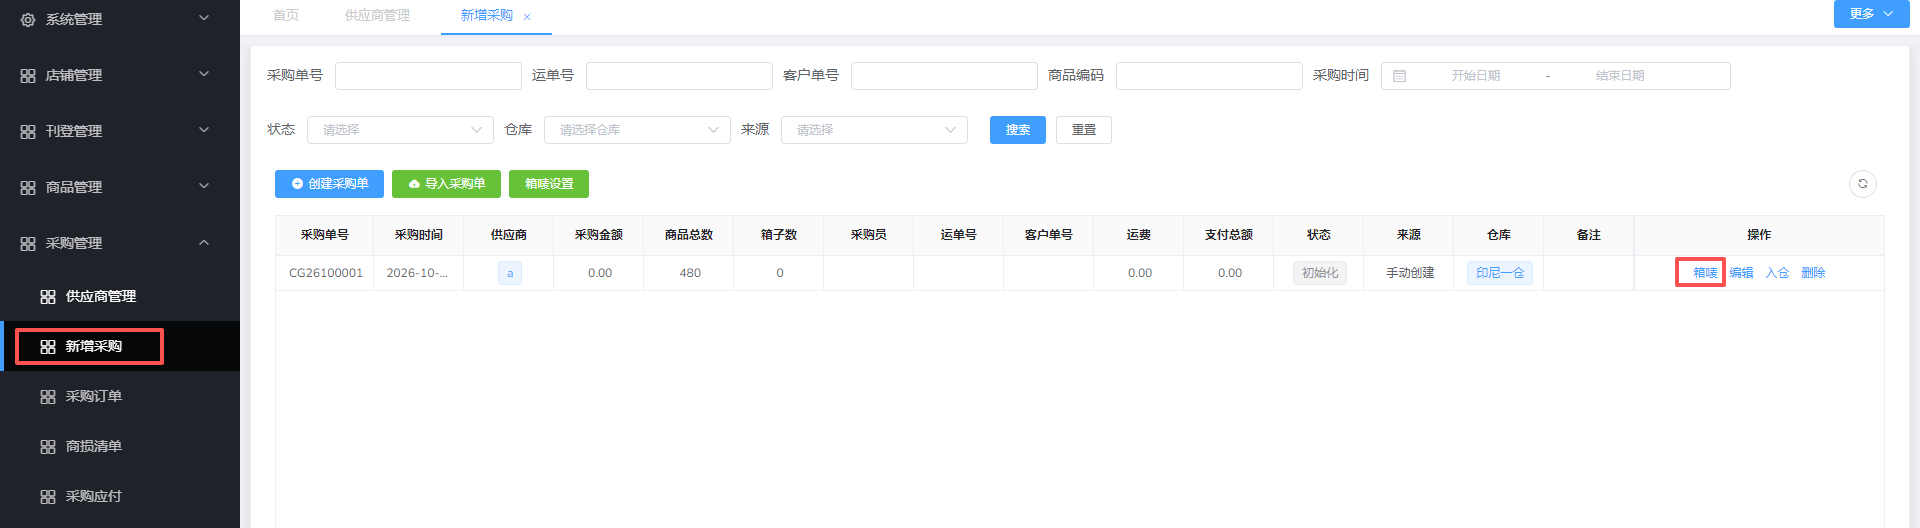Click the 支付总额 column header

[x=1229, y=235]
